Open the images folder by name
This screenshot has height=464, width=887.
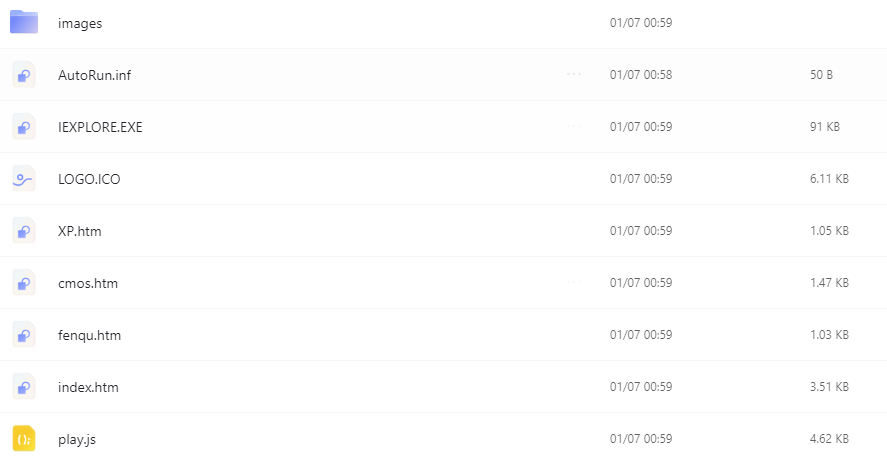pos(80,23)
